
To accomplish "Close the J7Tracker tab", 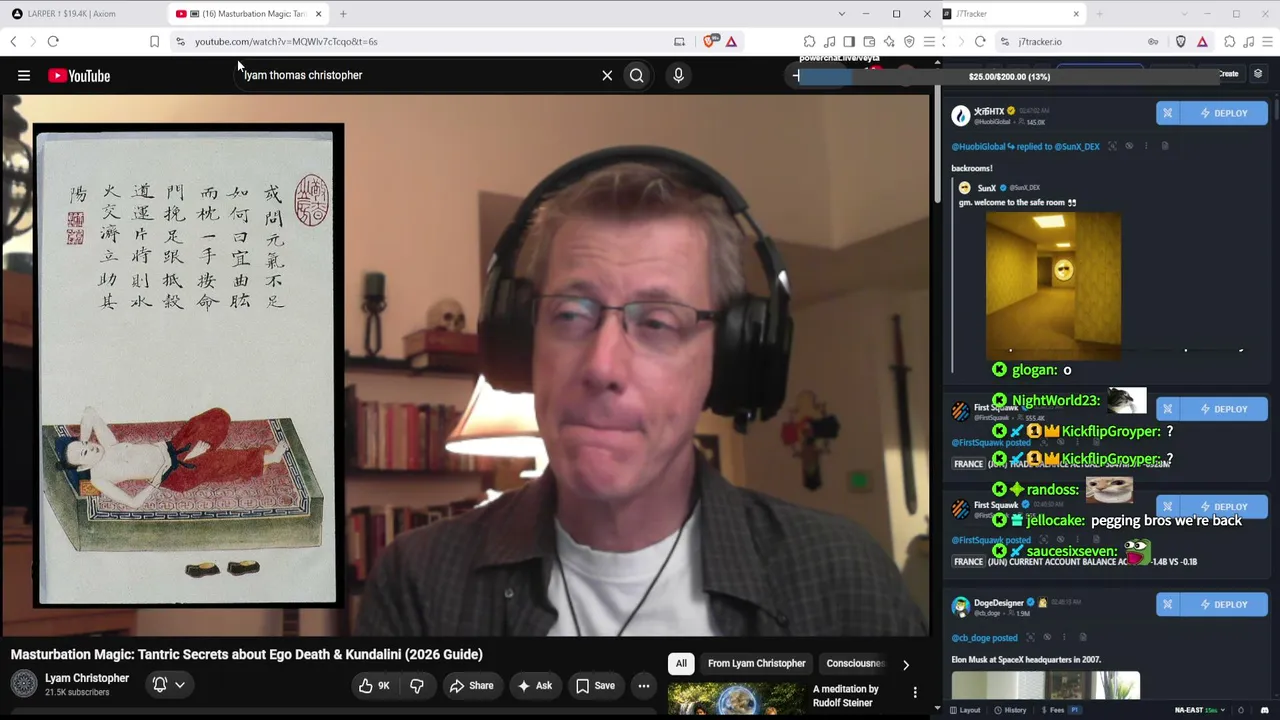I will pyautogui.click(x=1076, y=14).
